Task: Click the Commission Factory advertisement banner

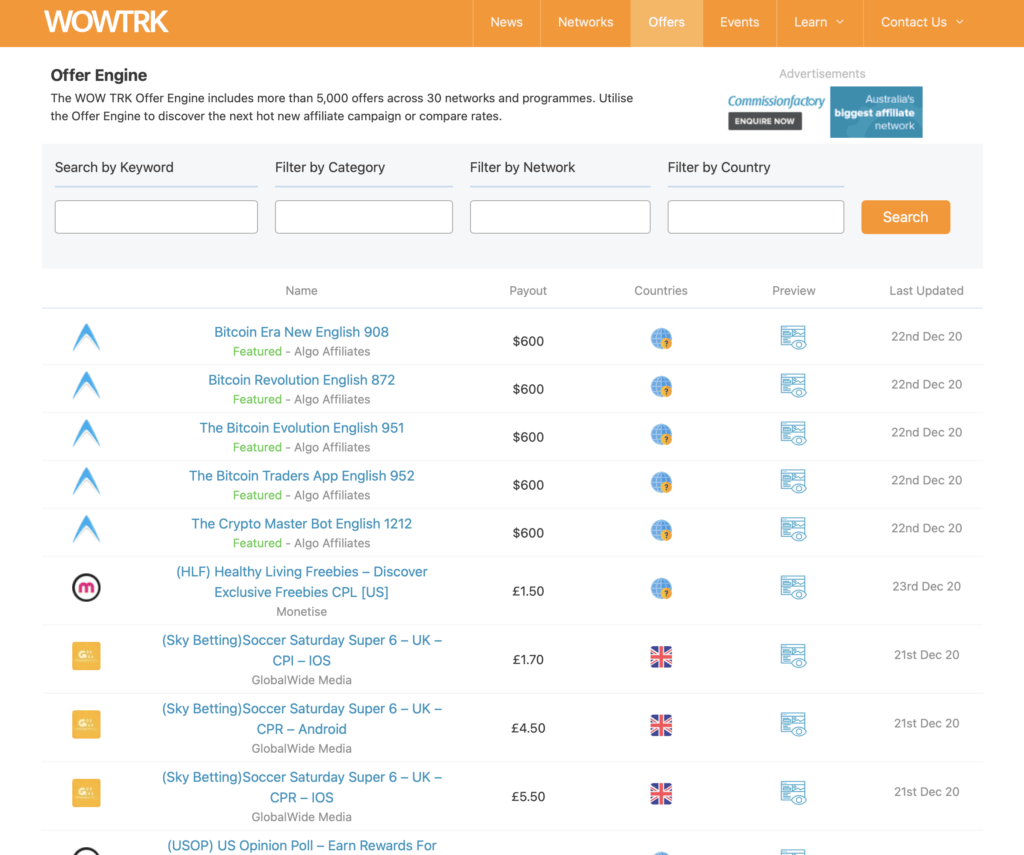Action: pos(824,111)
